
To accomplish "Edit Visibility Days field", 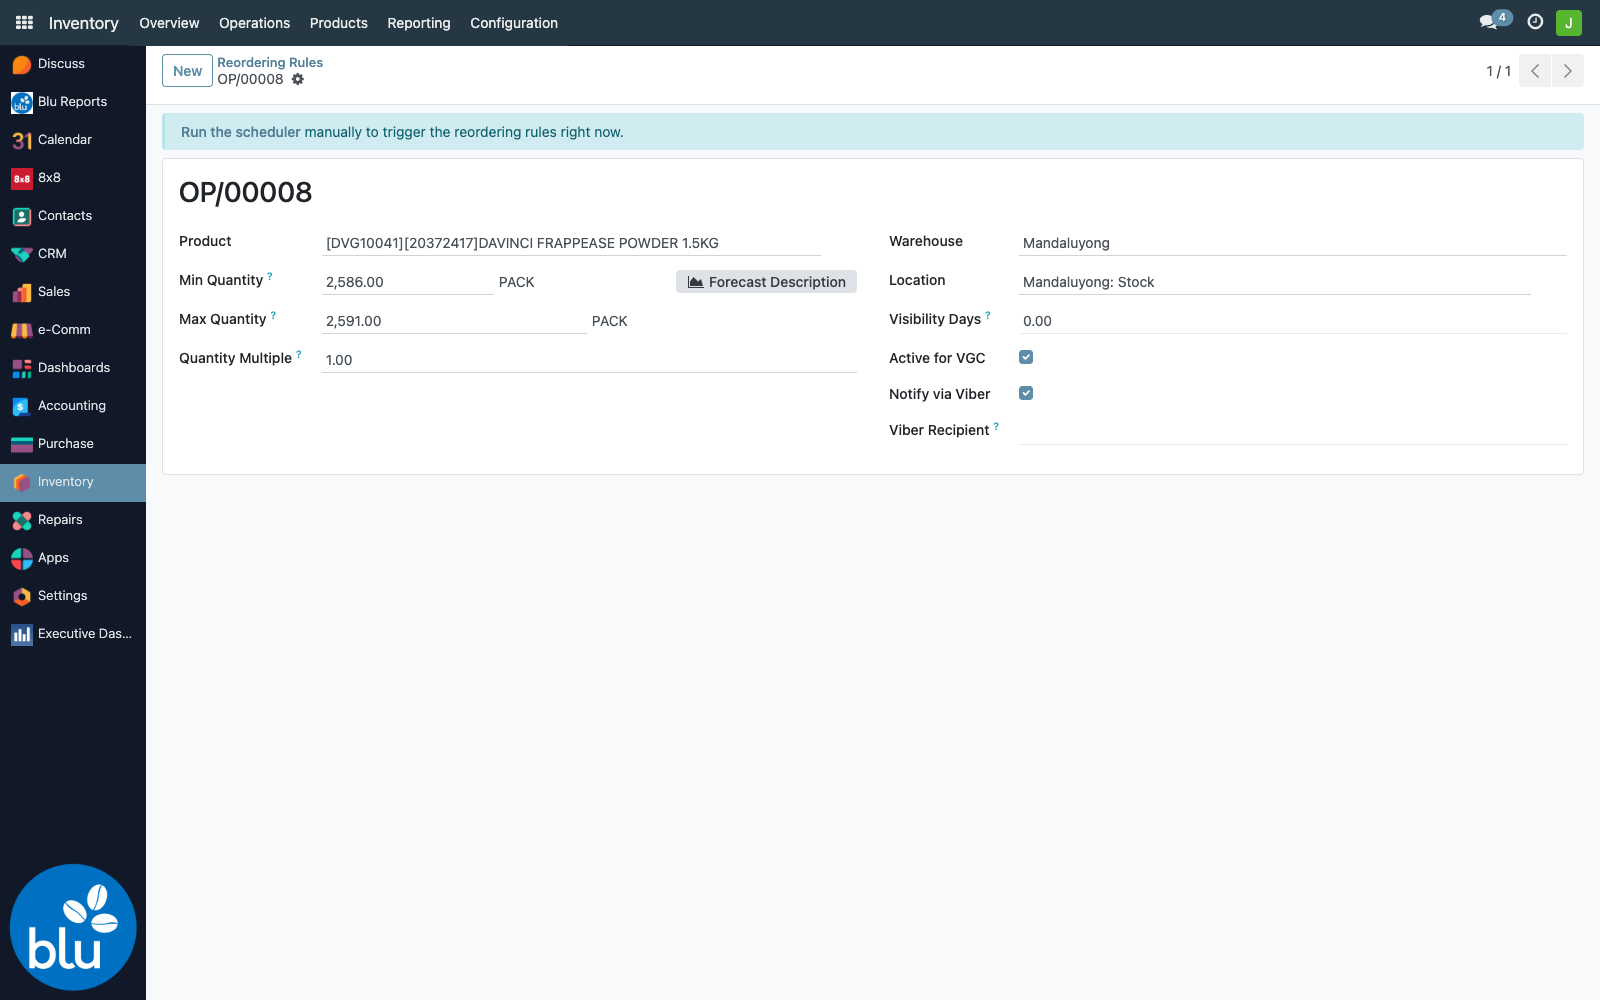I will point(1293,321).
